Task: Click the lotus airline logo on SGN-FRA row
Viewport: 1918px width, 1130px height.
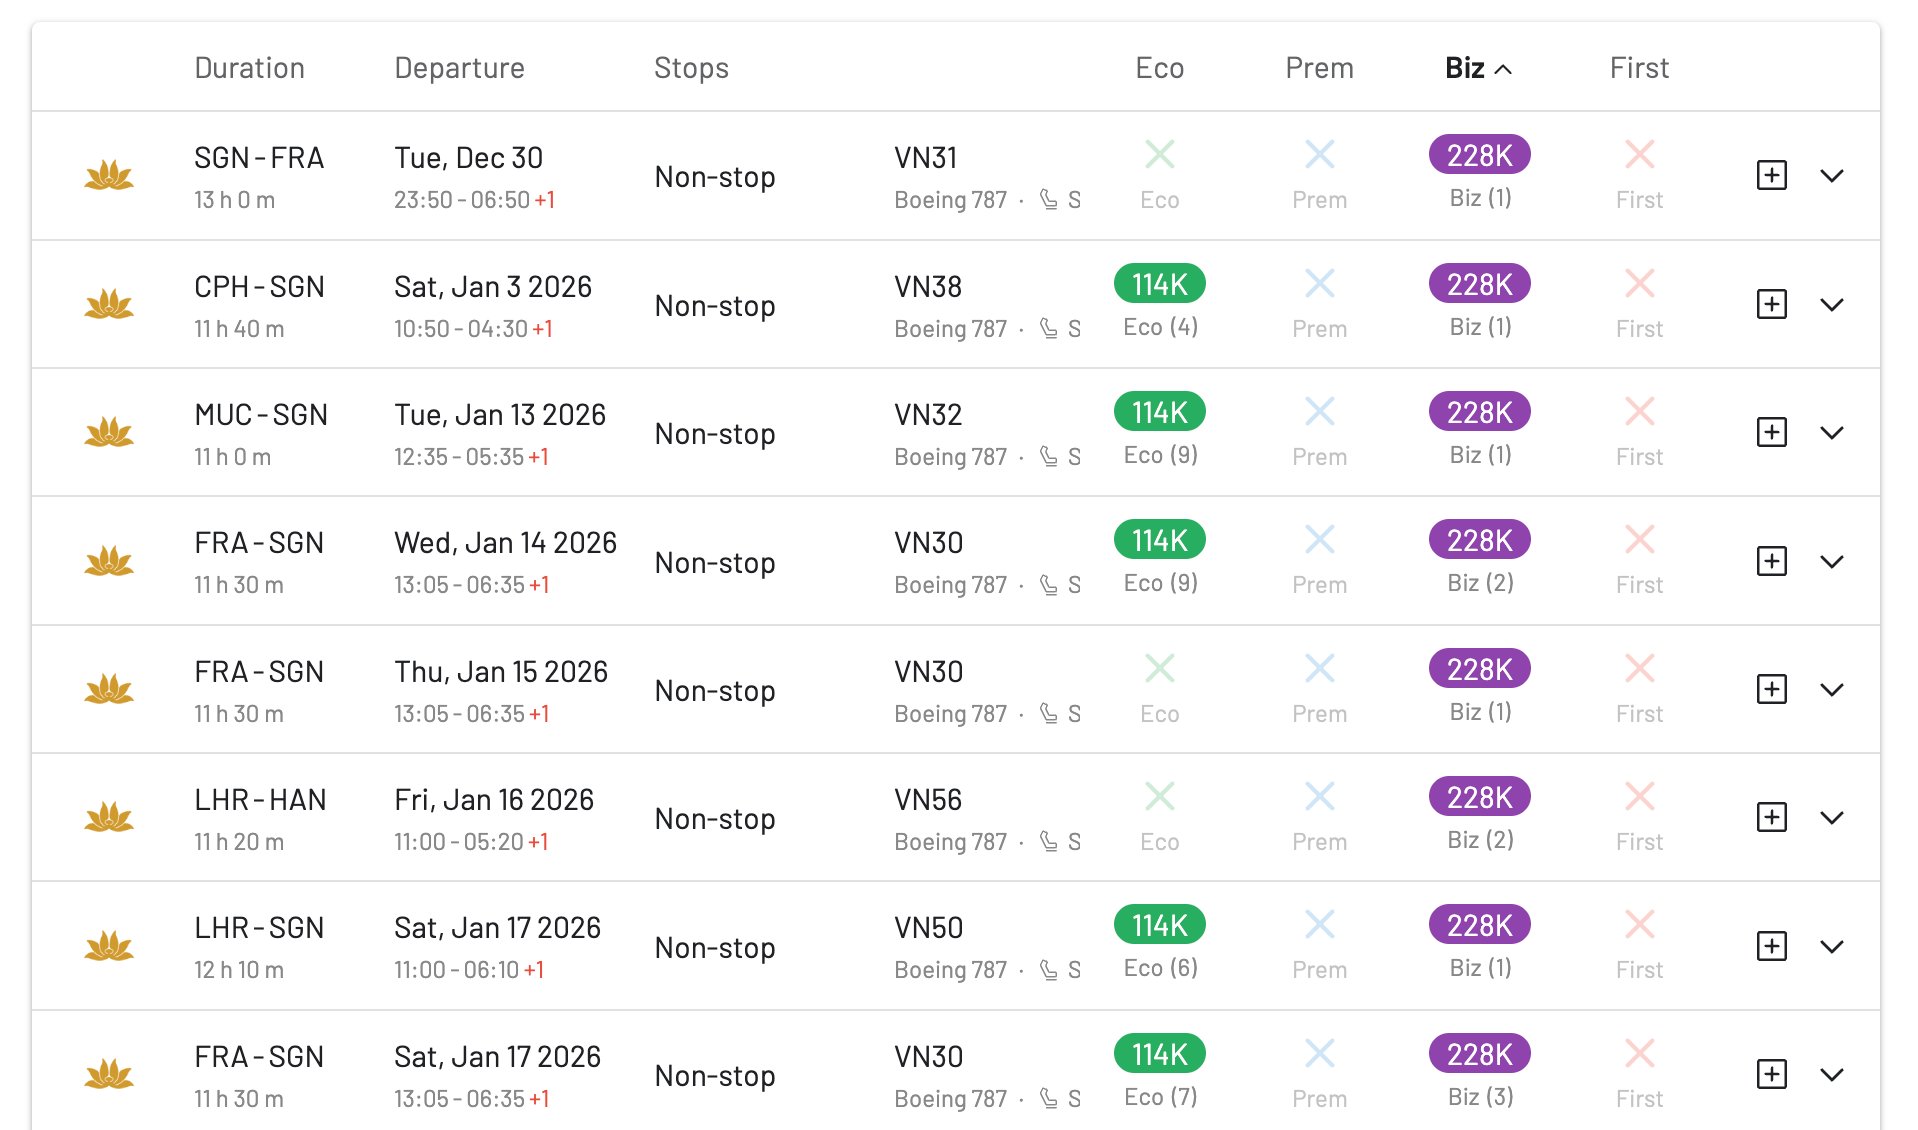Action: point(110,175)
